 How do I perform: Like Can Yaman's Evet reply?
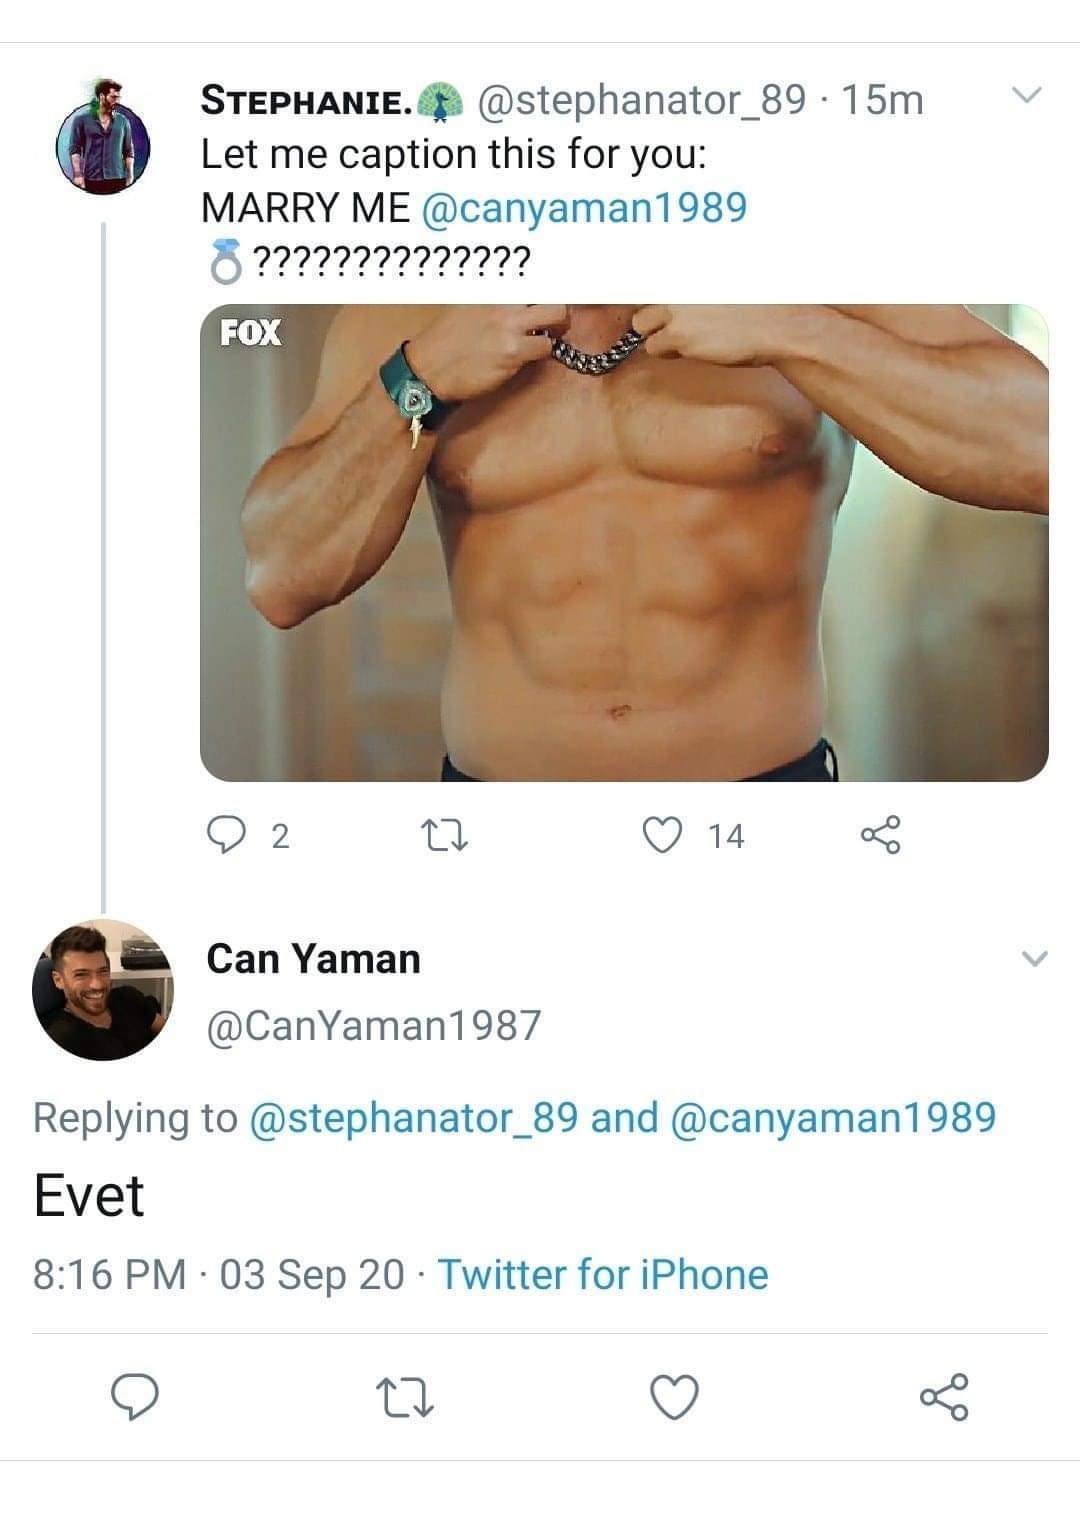click(675, 1396)
